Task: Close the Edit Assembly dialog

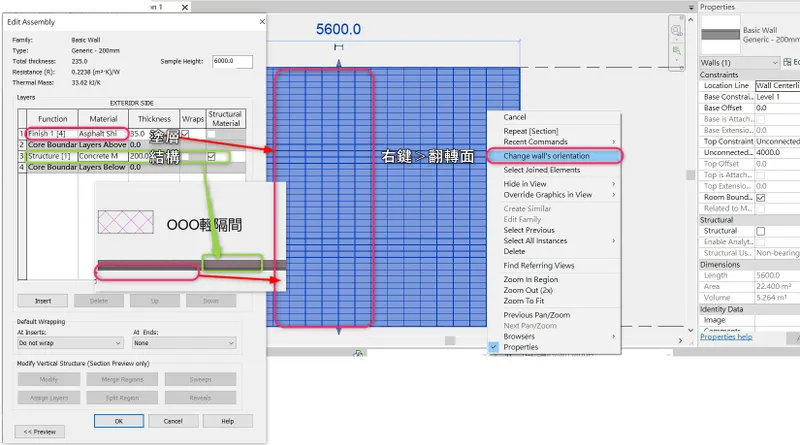Action: tap(262, 21)
